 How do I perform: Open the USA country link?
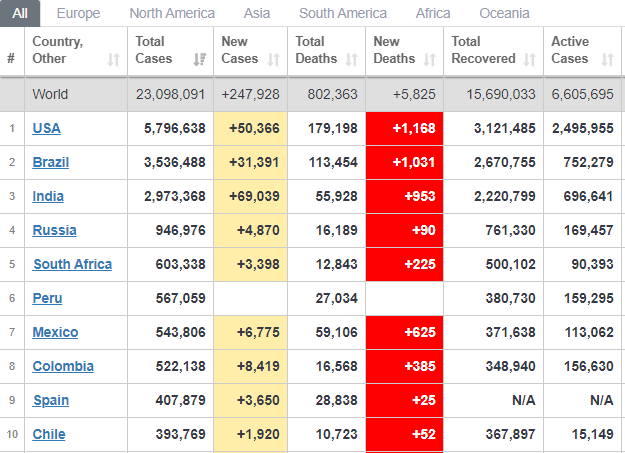[x=47, y=128]
